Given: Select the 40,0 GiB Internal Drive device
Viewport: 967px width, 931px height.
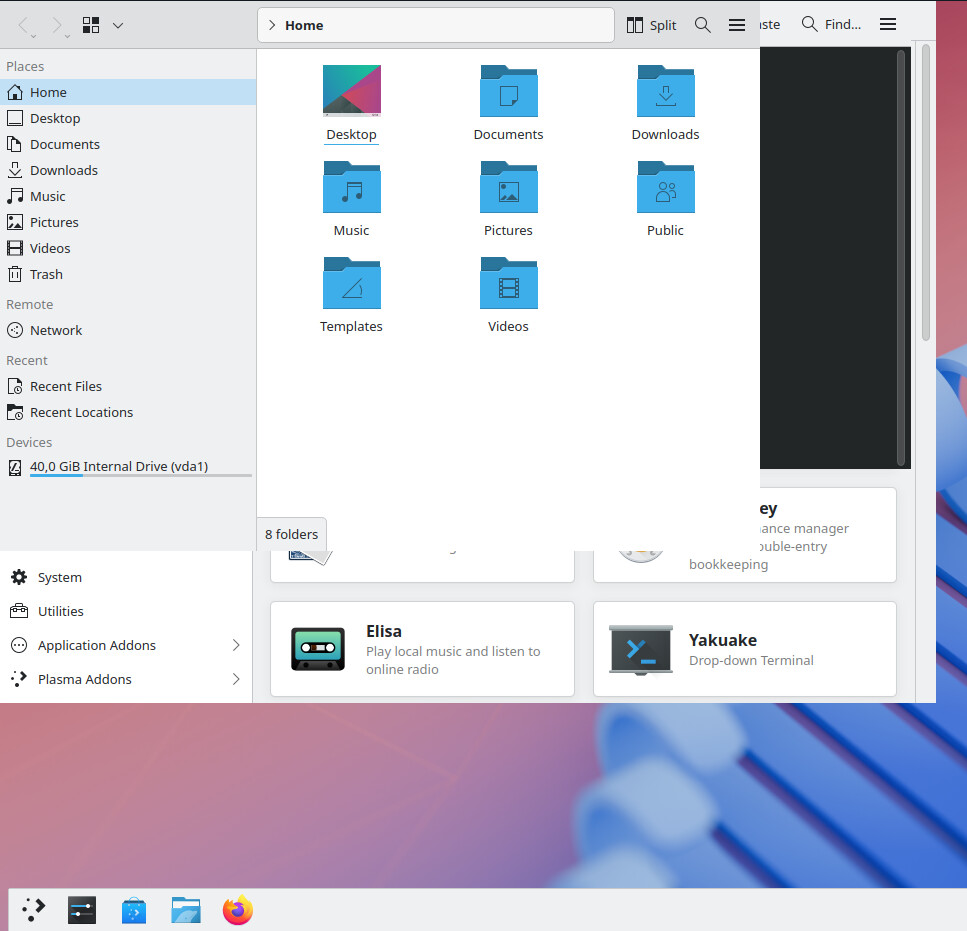Looking at the screenshot, I should tap(118, 466).
